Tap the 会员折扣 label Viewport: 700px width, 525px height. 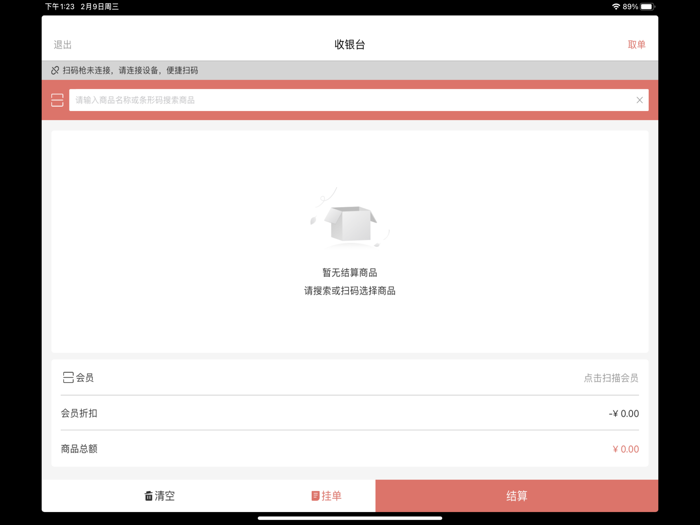click(79, 413)
